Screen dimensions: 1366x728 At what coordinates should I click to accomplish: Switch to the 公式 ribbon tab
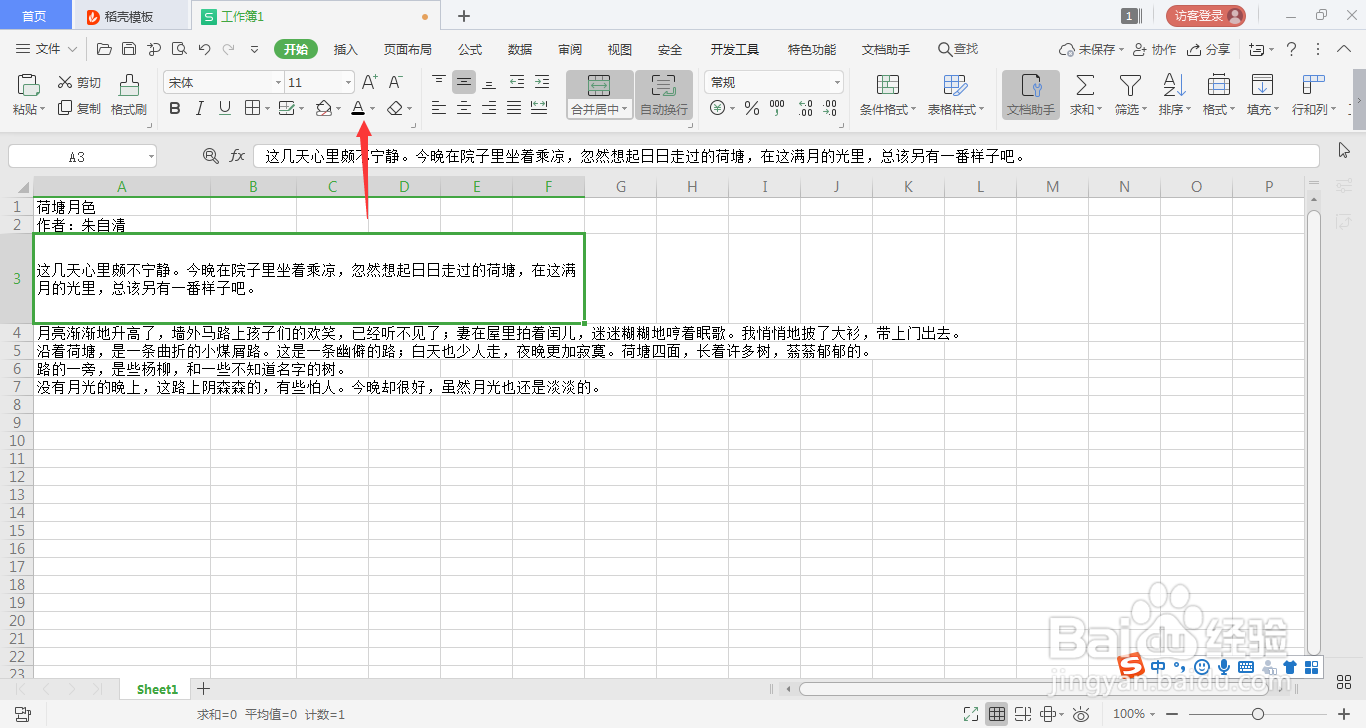[470, 49]
